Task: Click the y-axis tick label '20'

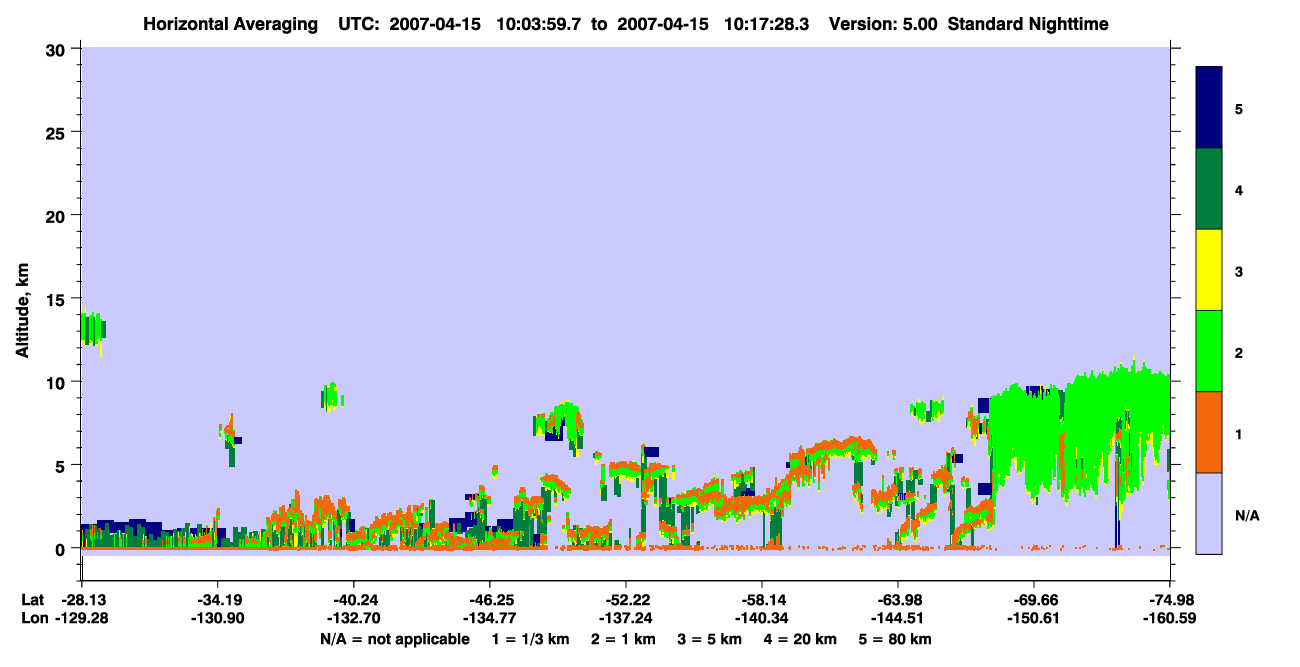Action: (58, 215)
